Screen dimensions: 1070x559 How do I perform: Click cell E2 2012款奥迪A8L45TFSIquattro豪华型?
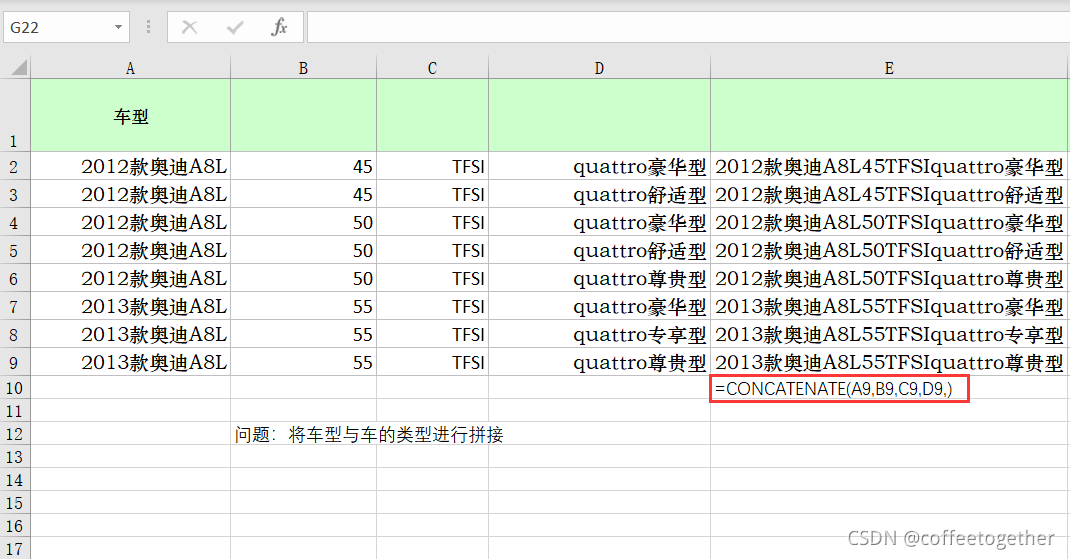[x=889, y=166]
